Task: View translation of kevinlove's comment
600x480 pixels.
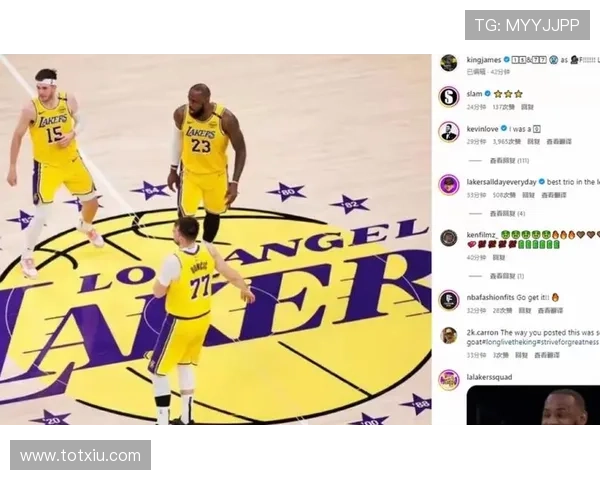Action: [559, 141]
